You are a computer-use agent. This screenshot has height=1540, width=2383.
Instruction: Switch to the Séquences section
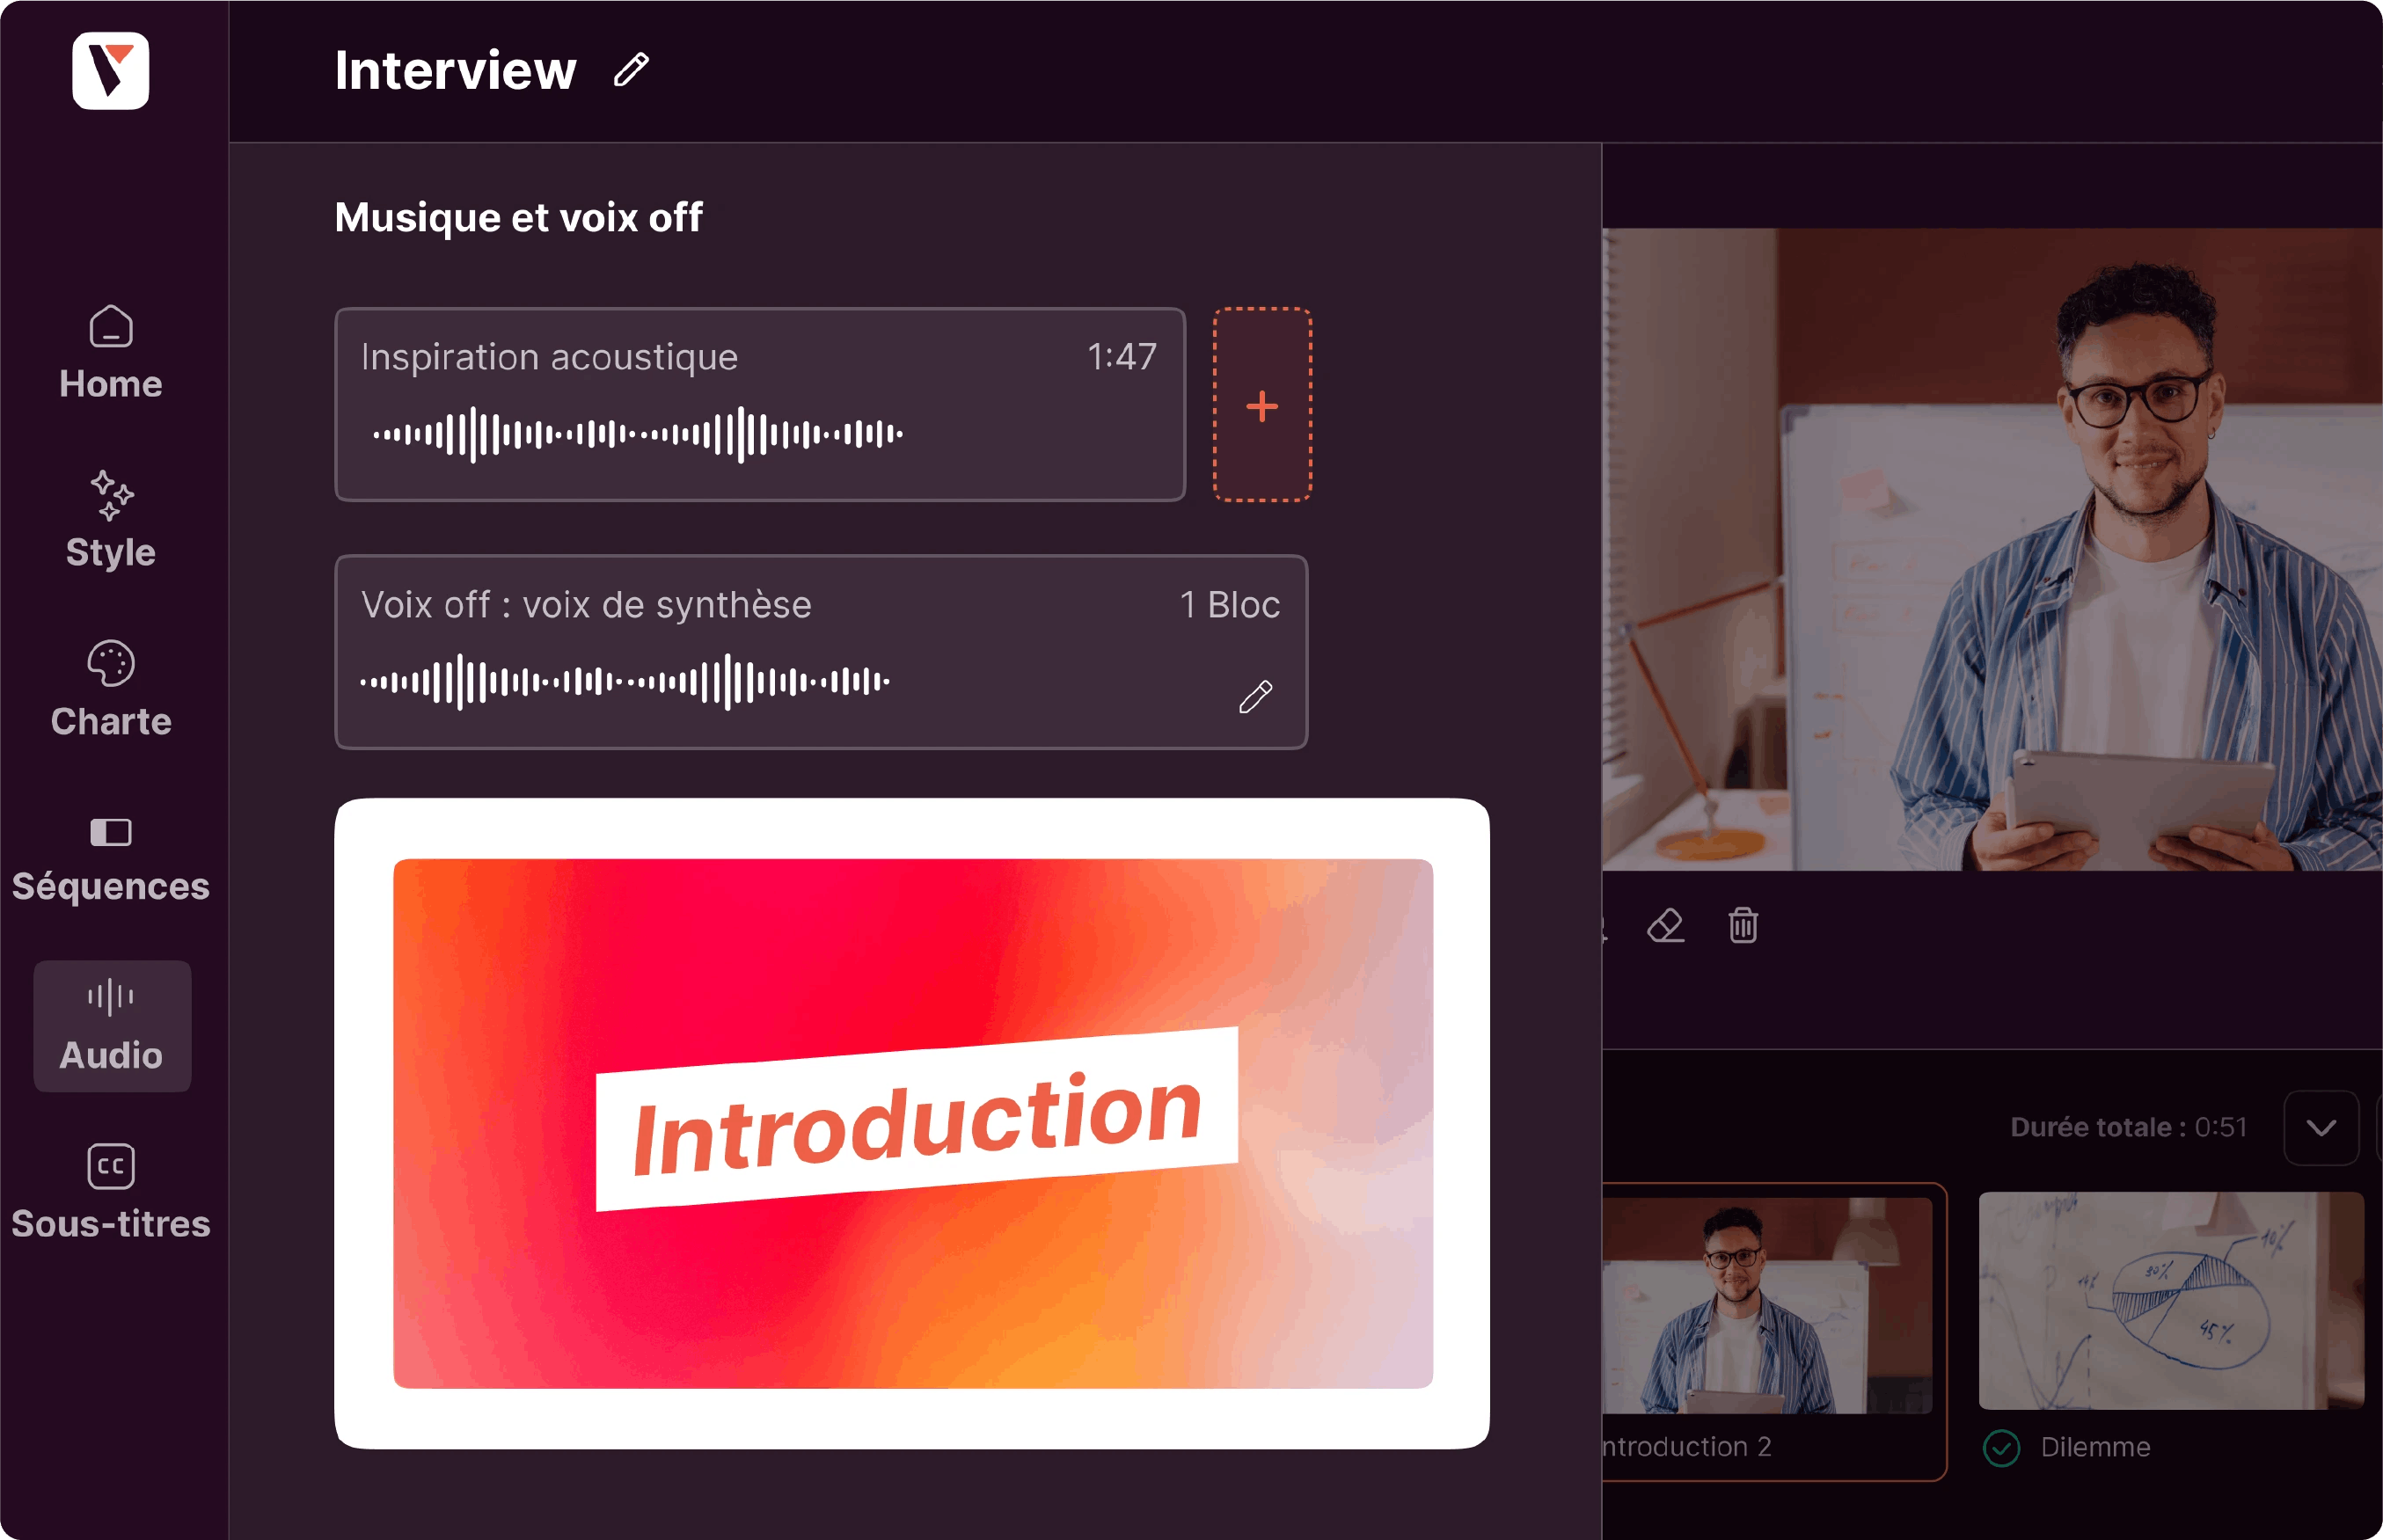coord(111,858)
